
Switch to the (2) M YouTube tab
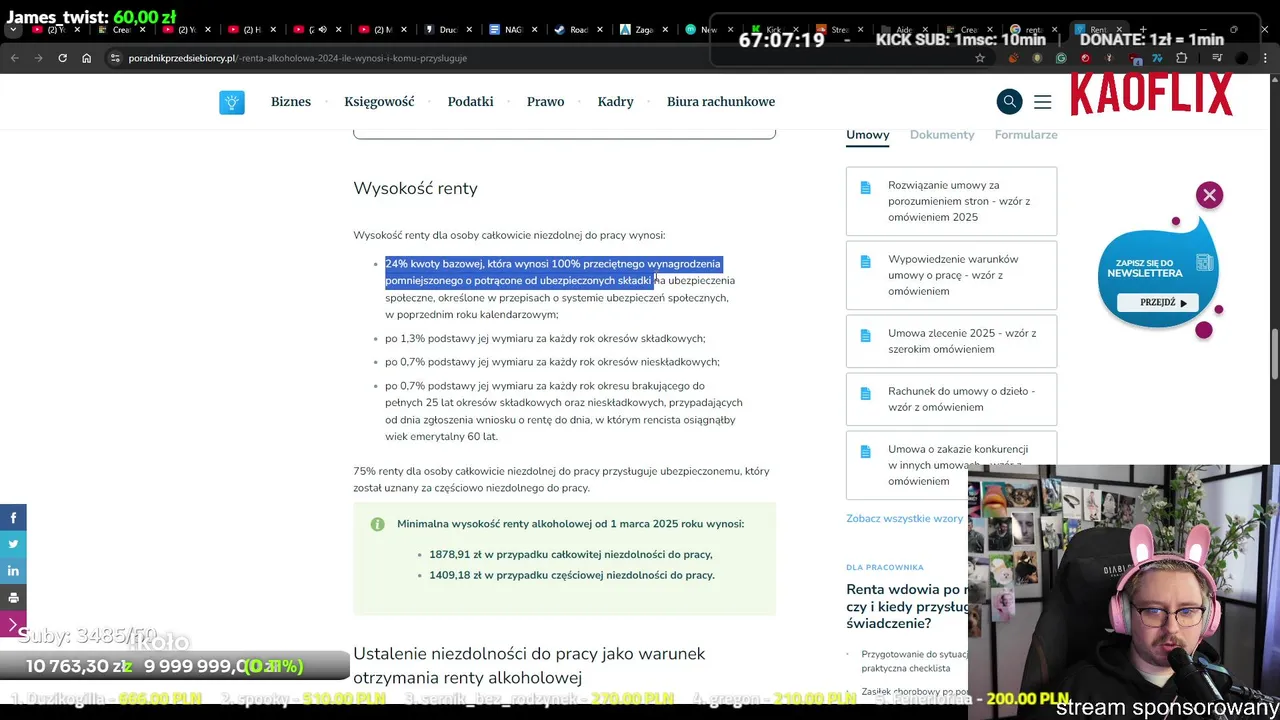tap(380, 30)
